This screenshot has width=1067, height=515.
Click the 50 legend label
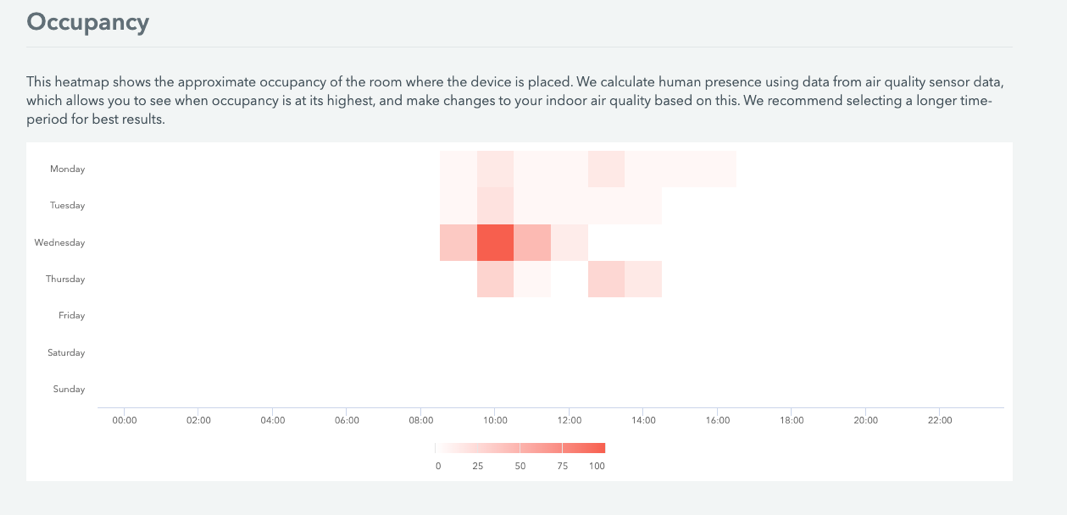(520, 467)
